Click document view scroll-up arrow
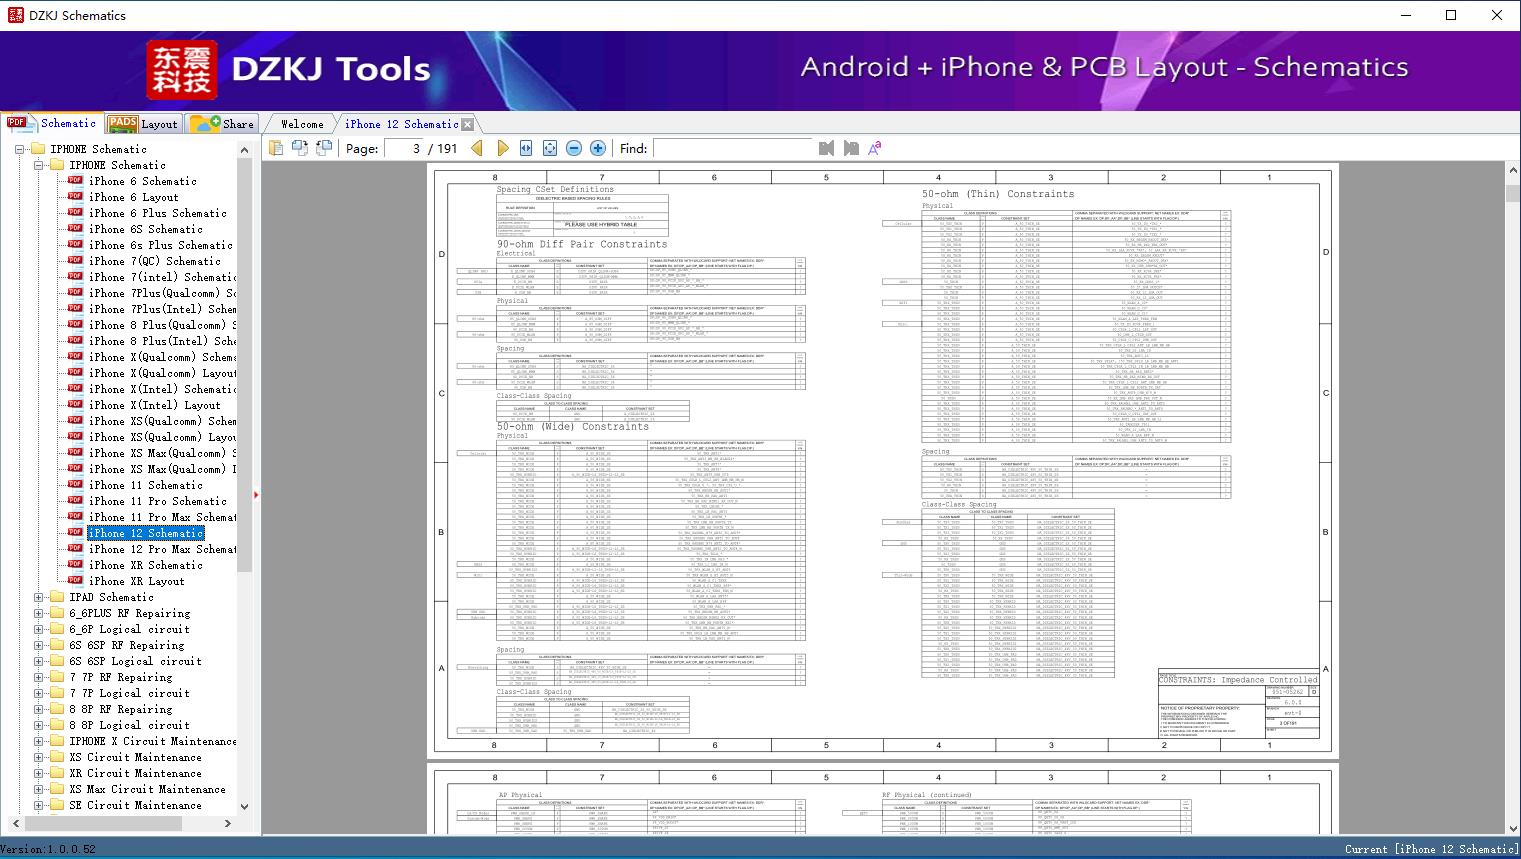Viewport: 1521px width, 859px height. coord(1512,171)
